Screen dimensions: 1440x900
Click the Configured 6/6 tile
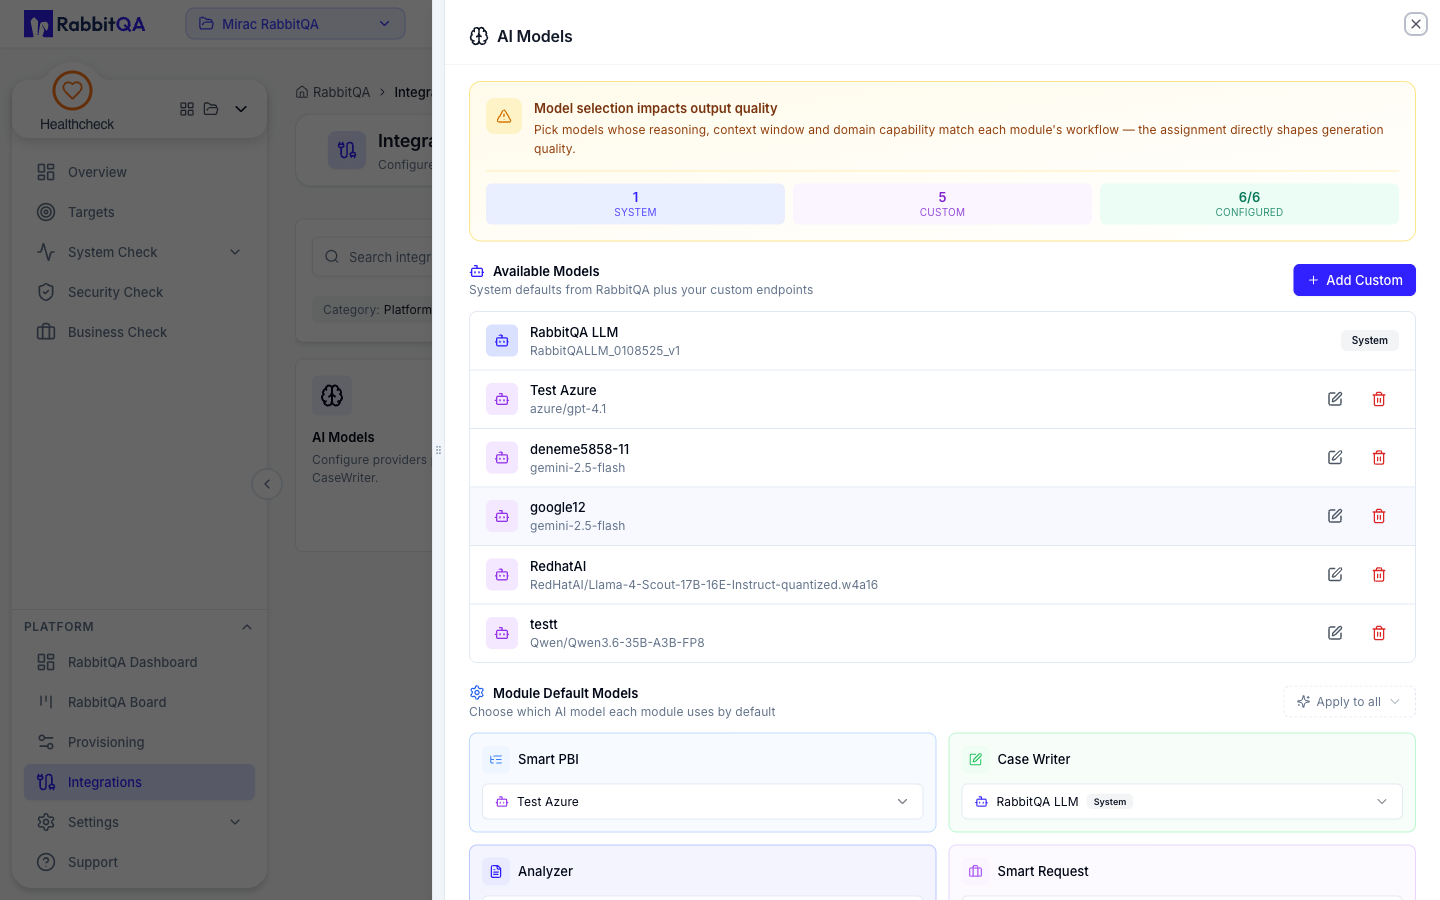(x=1249, y=204)
